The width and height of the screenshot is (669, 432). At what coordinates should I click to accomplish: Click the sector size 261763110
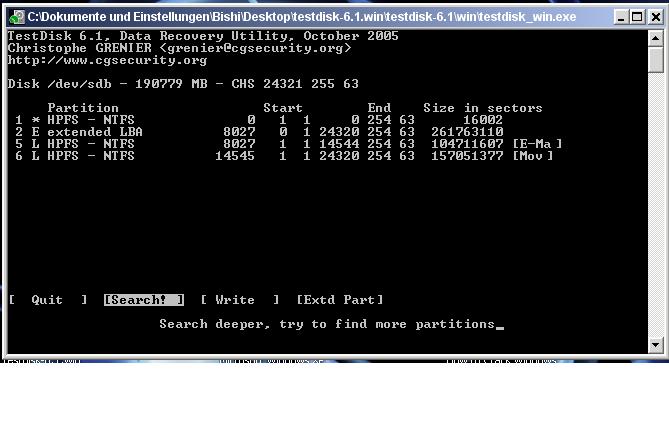[467, 132]
